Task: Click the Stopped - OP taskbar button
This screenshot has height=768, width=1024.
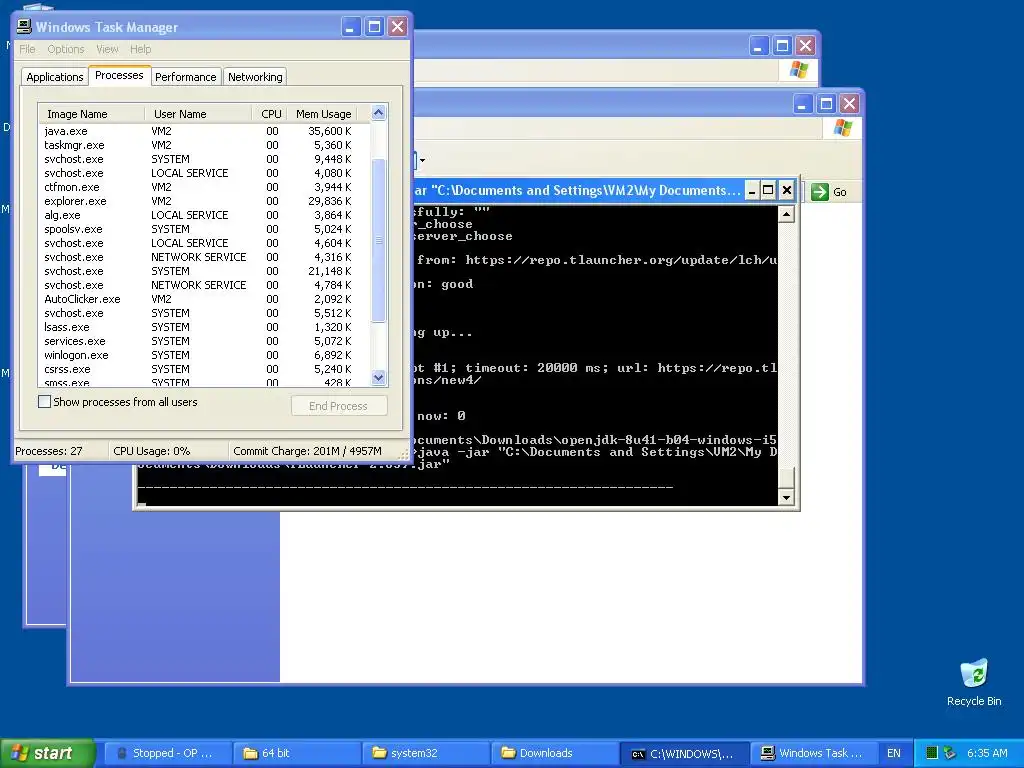Action: (x=167, y=753)
